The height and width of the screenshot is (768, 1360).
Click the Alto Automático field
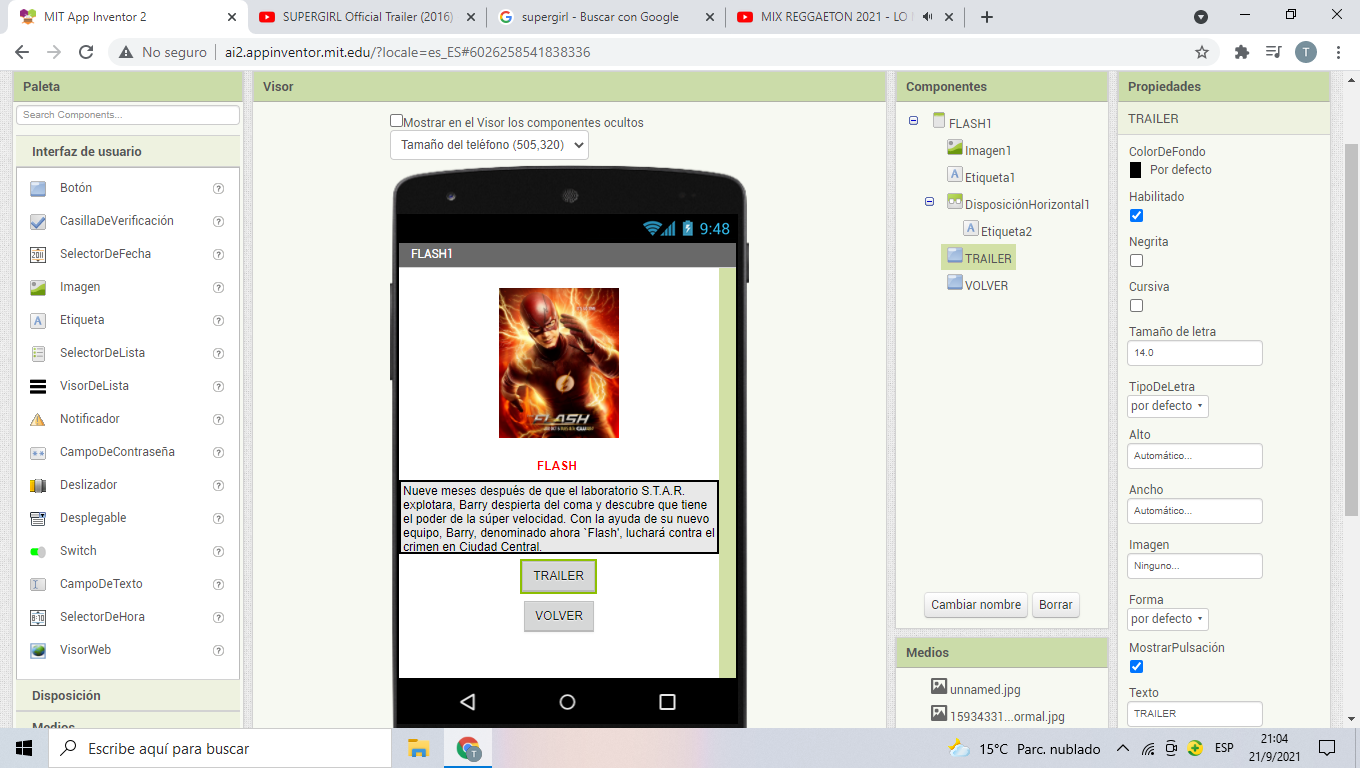click(1195, 456)
